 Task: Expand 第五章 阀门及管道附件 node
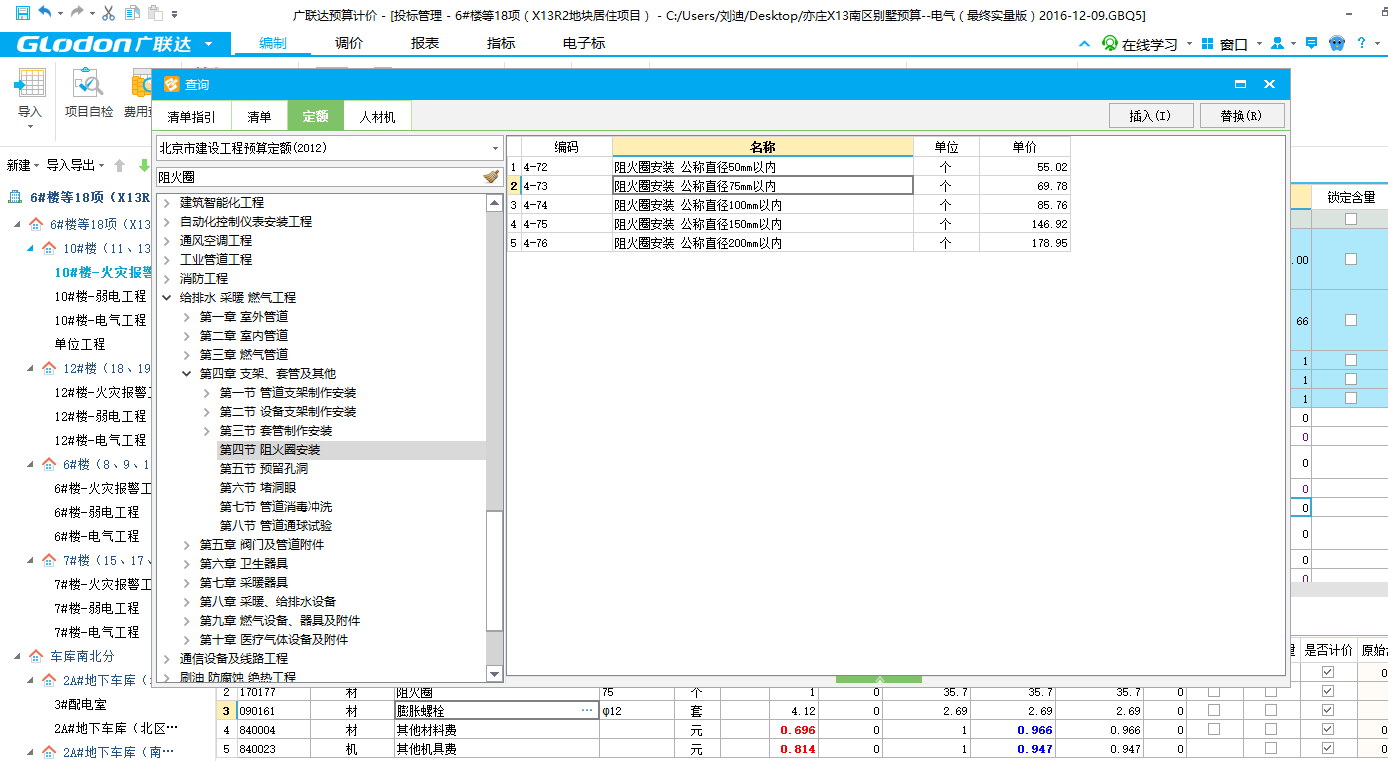187,544
